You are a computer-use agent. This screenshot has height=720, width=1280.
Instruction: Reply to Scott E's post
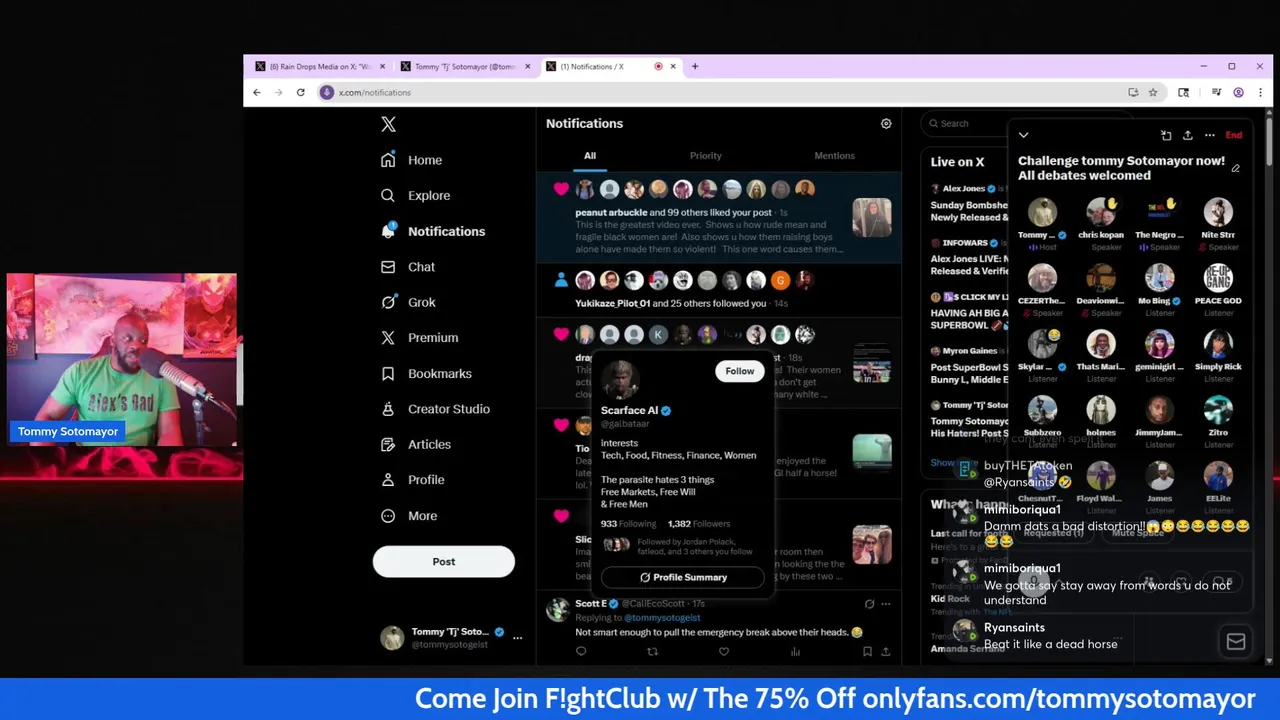[x=581, y=652]
